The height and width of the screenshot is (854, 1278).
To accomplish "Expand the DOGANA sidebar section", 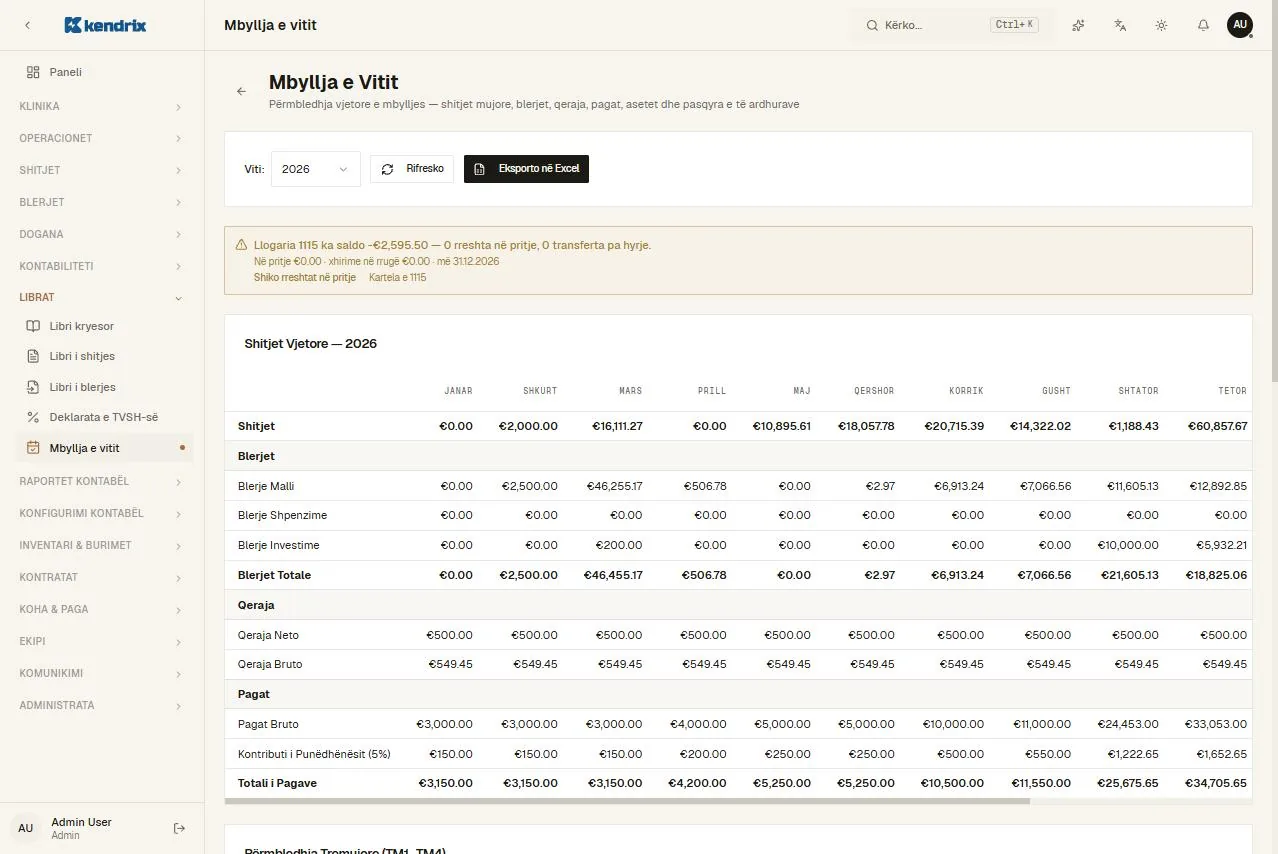I will tap(102, 234).
